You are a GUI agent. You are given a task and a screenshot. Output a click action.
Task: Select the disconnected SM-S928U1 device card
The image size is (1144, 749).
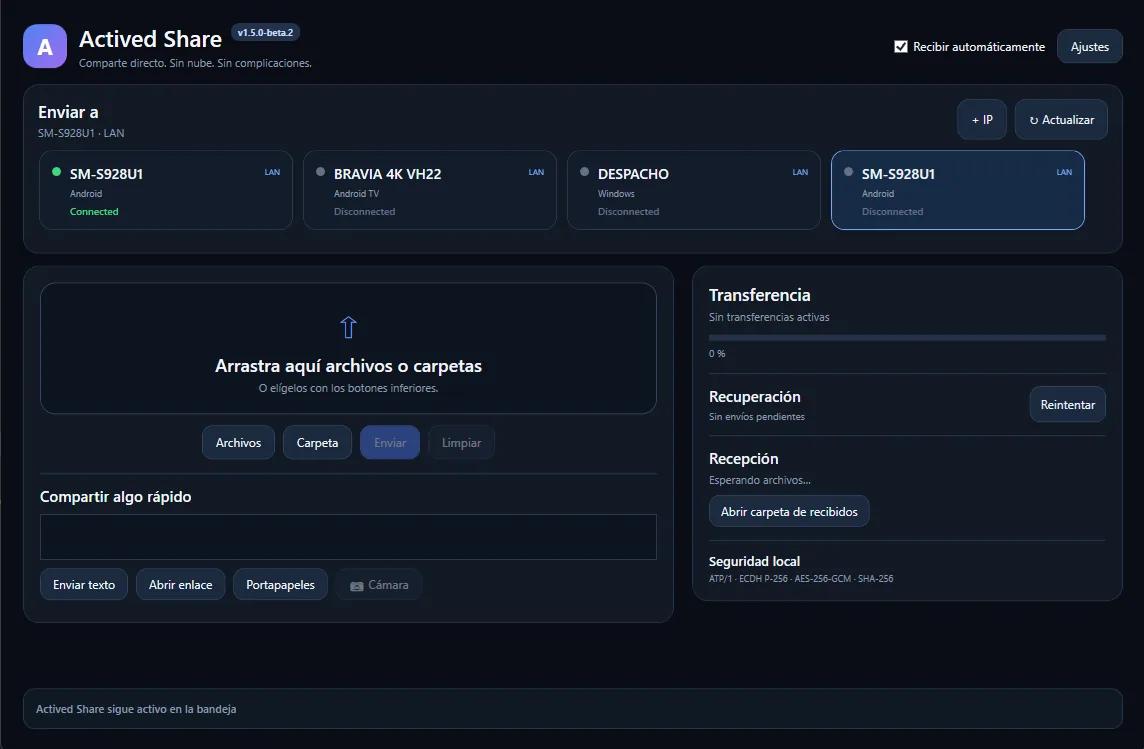coord(958,190)
